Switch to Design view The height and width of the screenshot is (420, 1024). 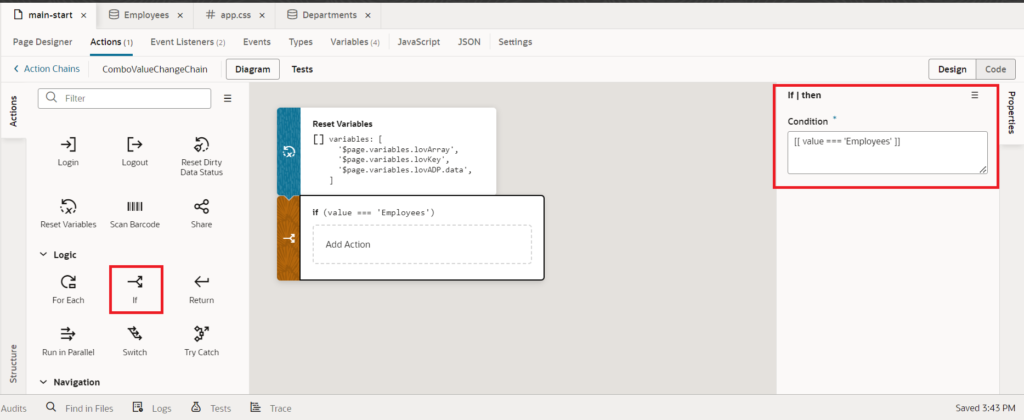pos(952,69)
